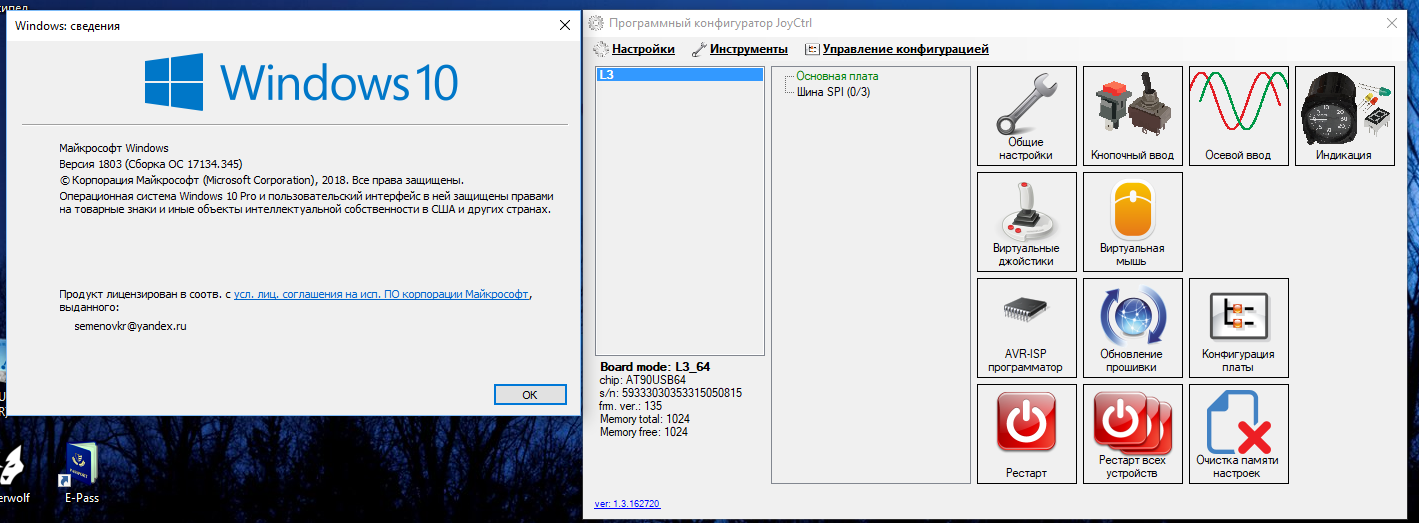1419x523 pixels.
Task: Click serial number s/n text
Action: coord(671,393)
